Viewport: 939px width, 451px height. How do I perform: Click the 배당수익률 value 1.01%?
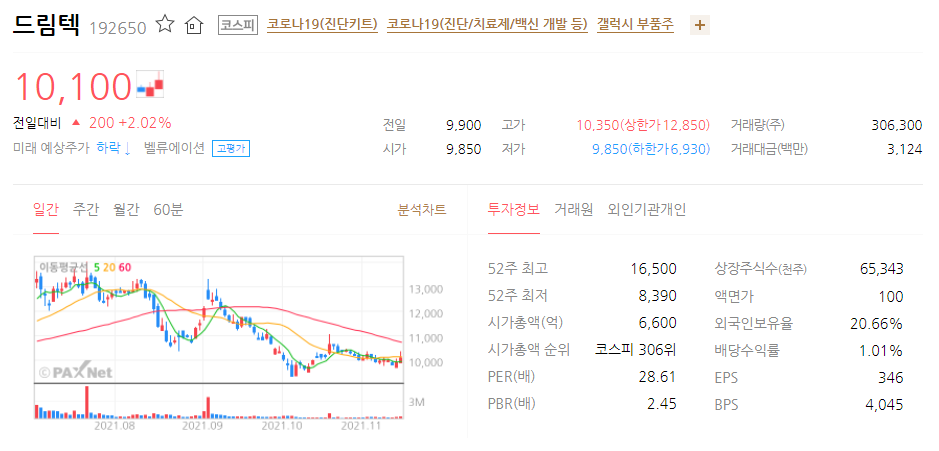881,350
